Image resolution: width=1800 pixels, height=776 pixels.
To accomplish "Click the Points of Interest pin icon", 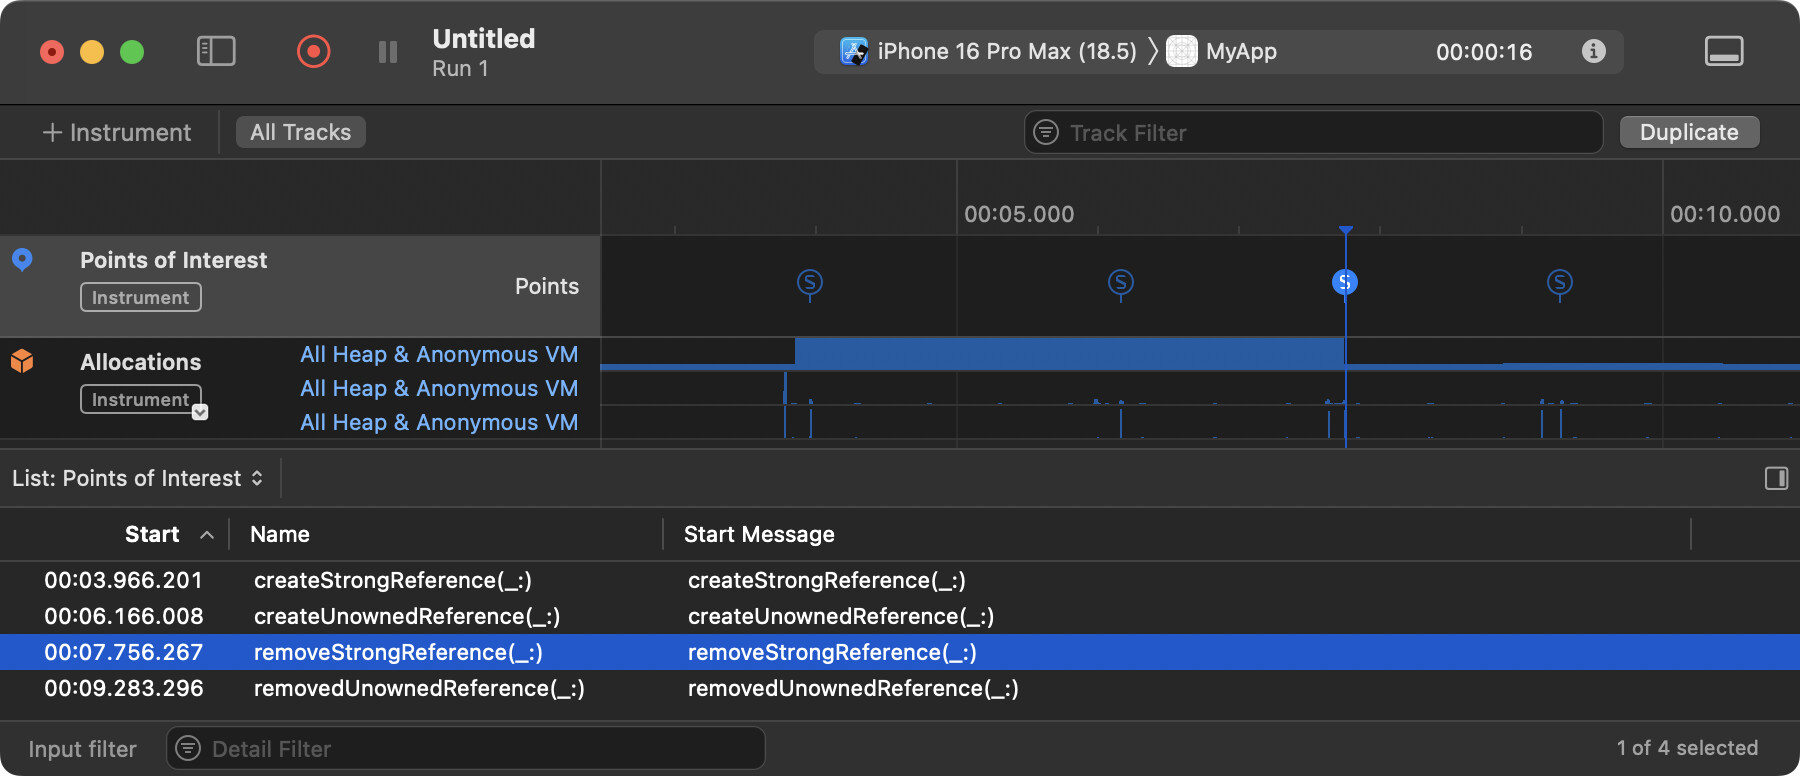I will 22,260.
